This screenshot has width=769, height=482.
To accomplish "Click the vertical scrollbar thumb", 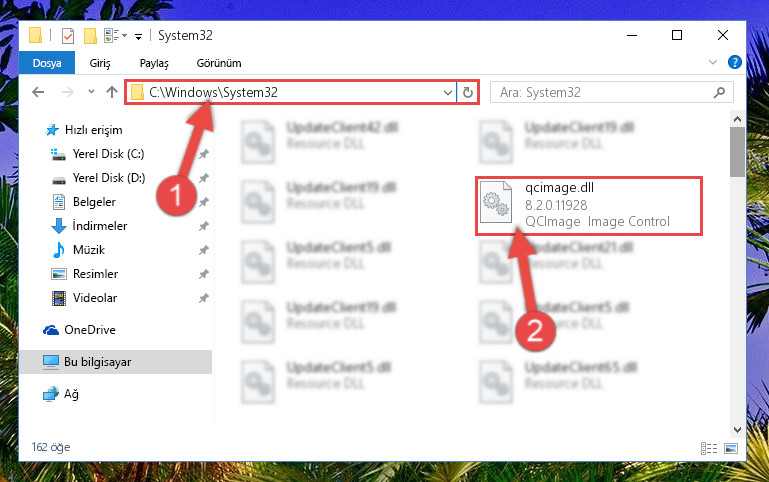I will pyautogui.click(x=737, y=152).
